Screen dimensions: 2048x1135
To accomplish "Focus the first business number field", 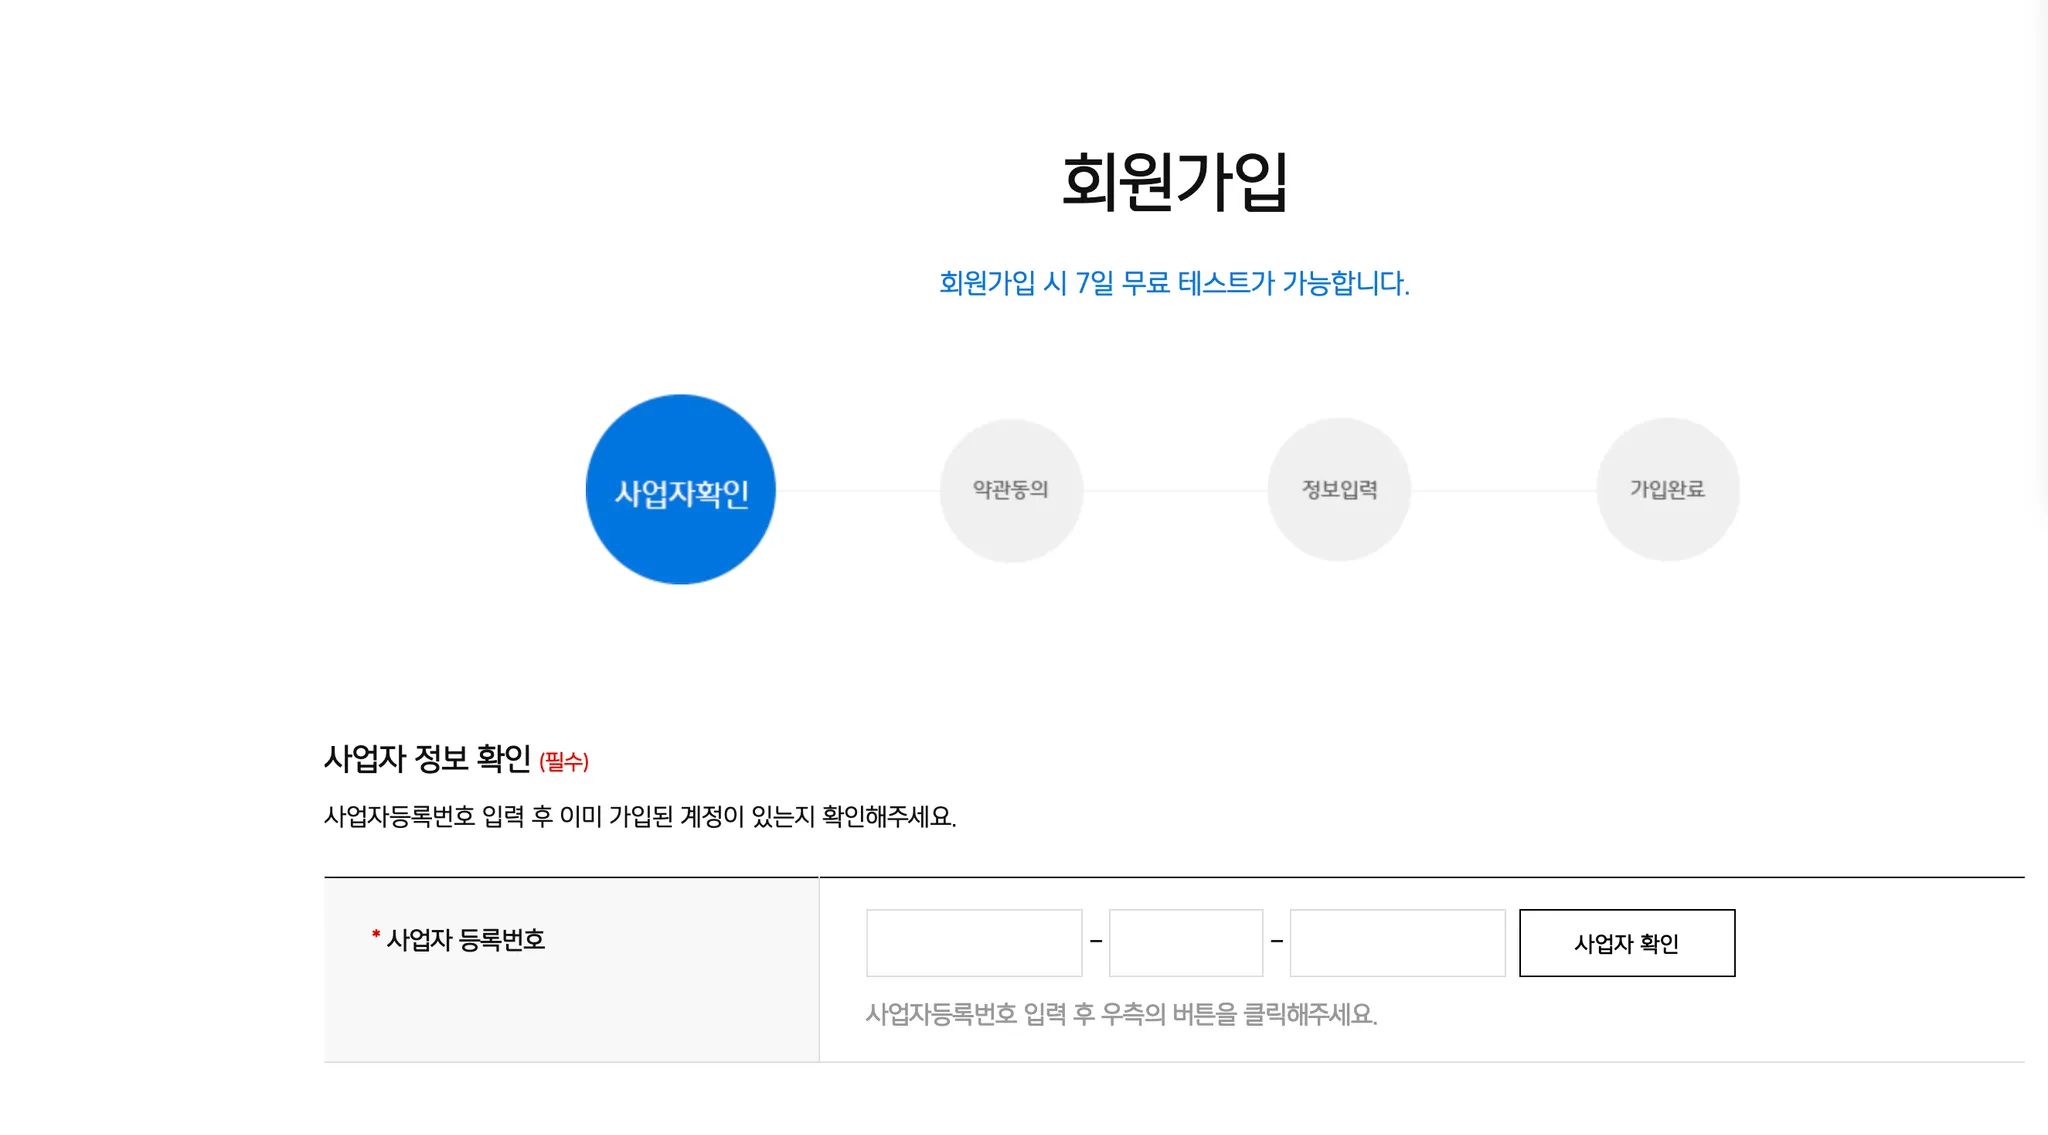I will [x=974, y=943].
